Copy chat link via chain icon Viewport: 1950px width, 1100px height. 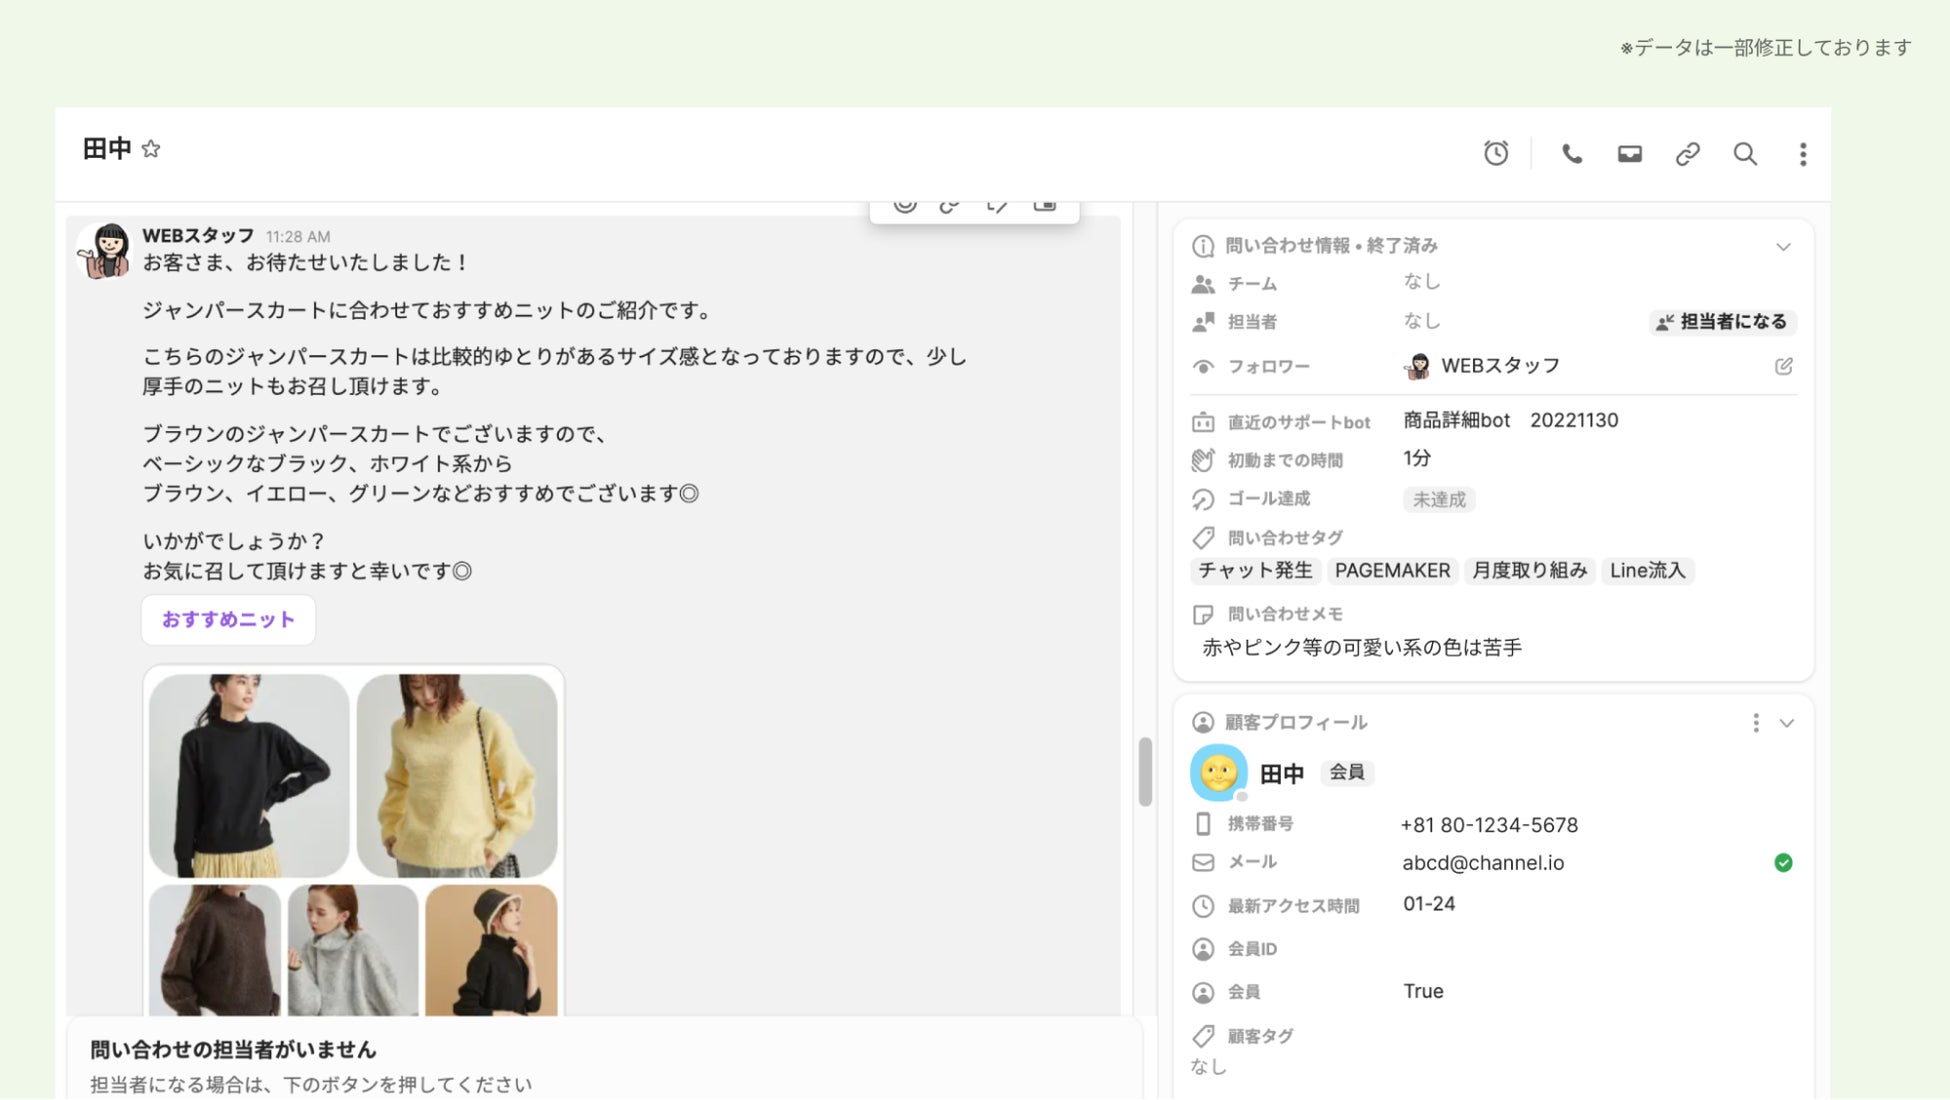tap(1687, 153)
